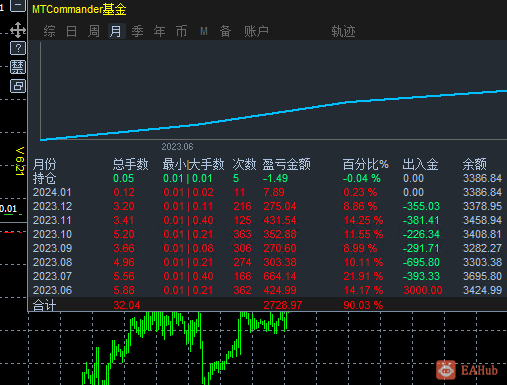Switch to the 周 weekly tab
Image resolution: width=507 pixels, height=385 pixels.
tap(94, 31)
